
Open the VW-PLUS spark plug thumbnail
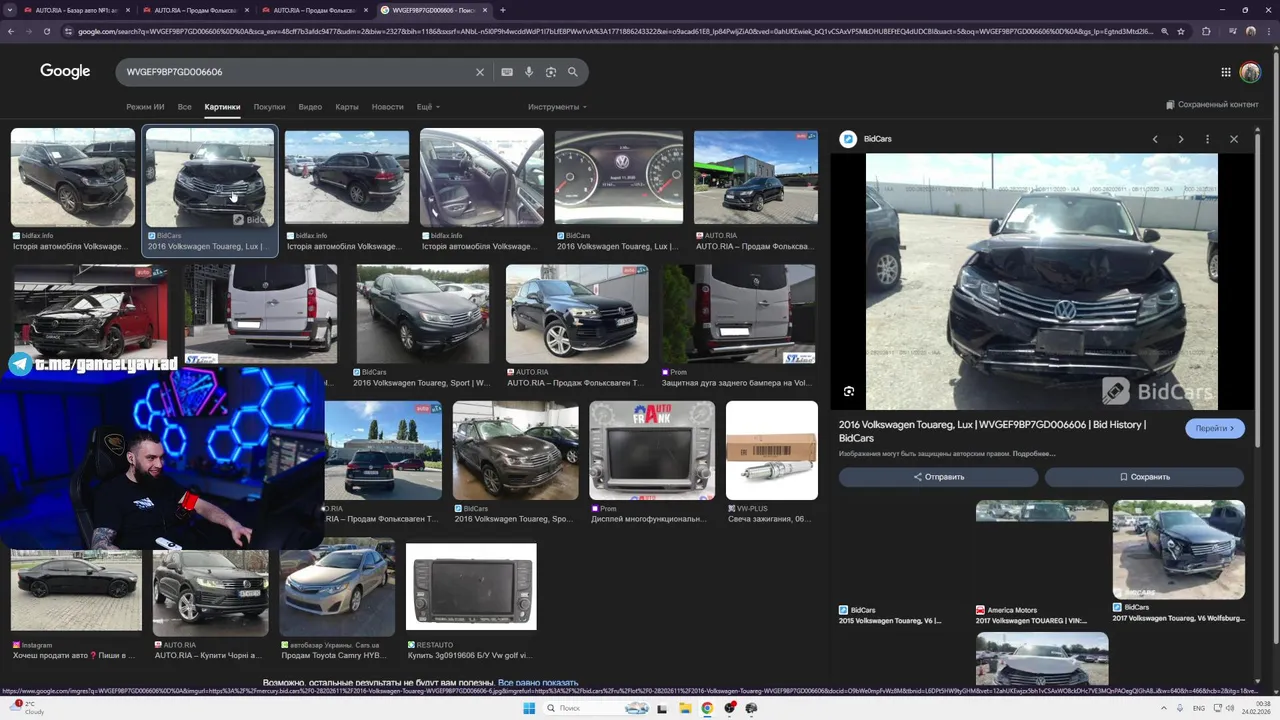[x=772, y=450]
